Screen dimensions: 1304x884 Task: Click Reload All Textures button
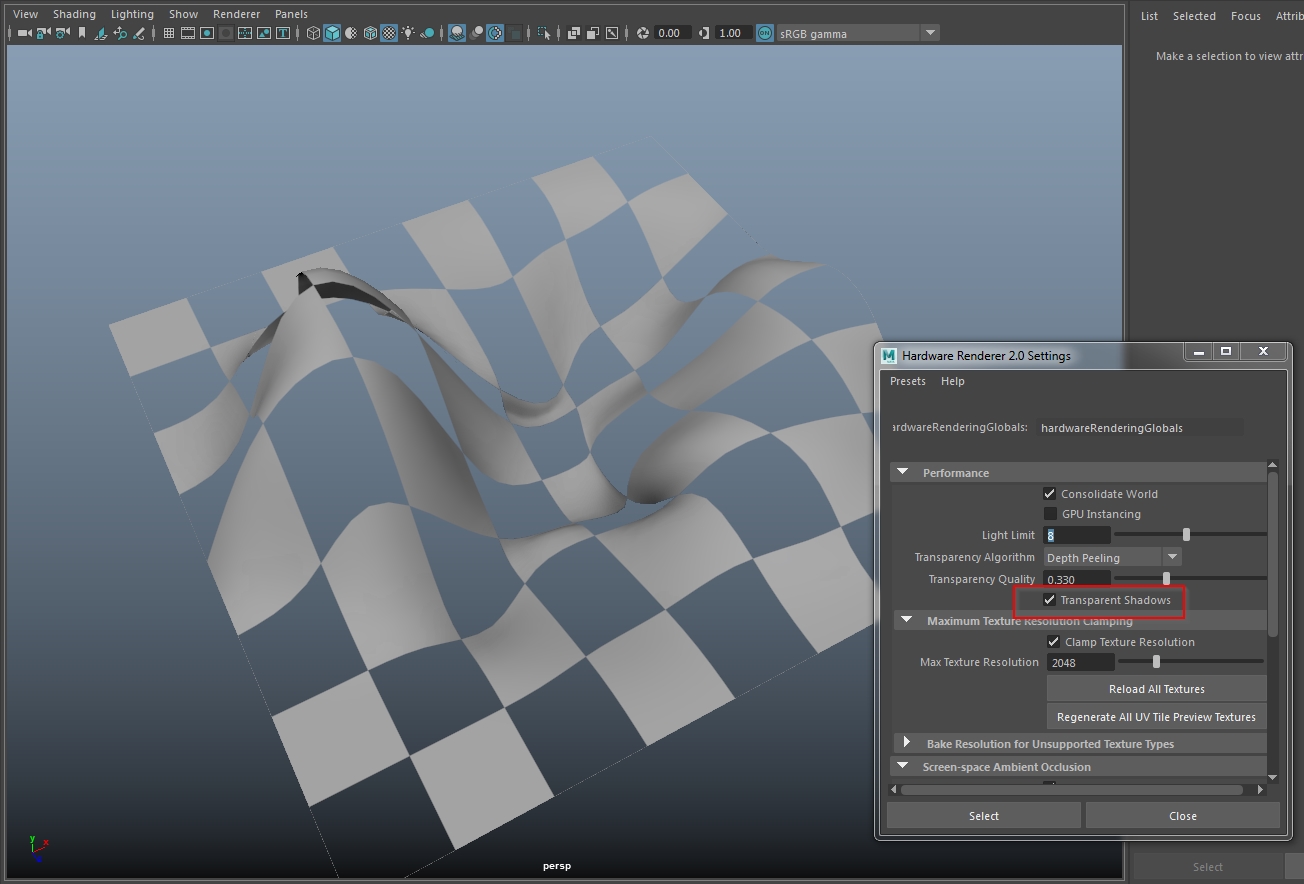coord(1156,689)
